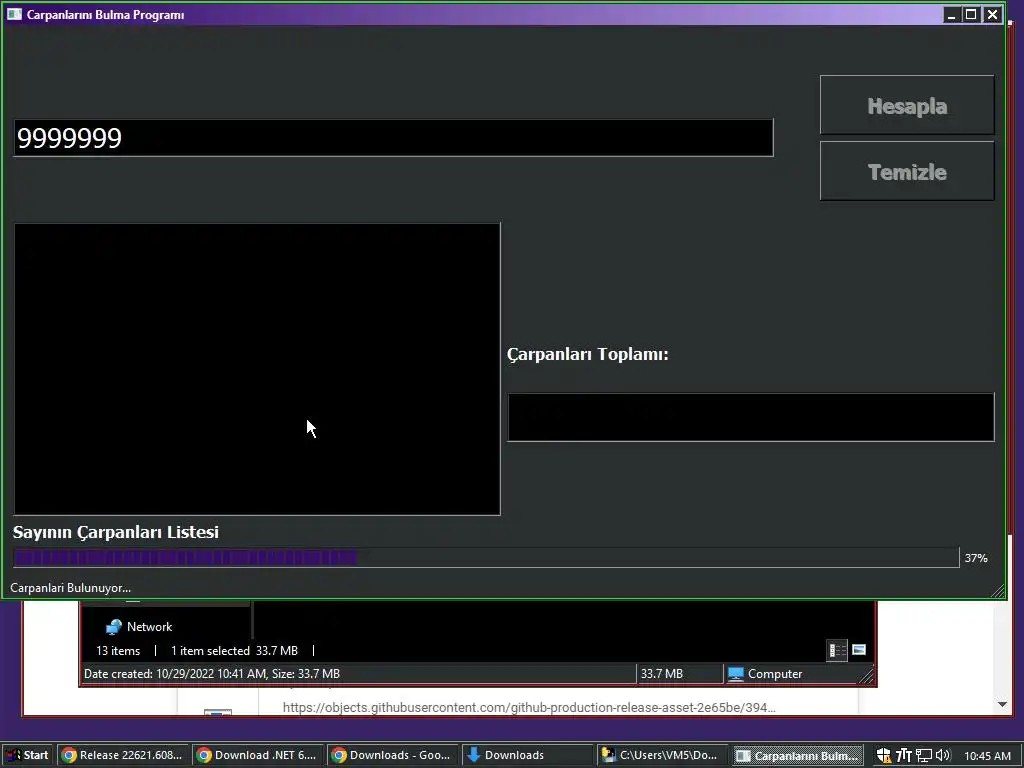Switch to Download .NET 6 Chrome taskbar button
This screenshot has height=768, width=1024.
pos(257,755)
